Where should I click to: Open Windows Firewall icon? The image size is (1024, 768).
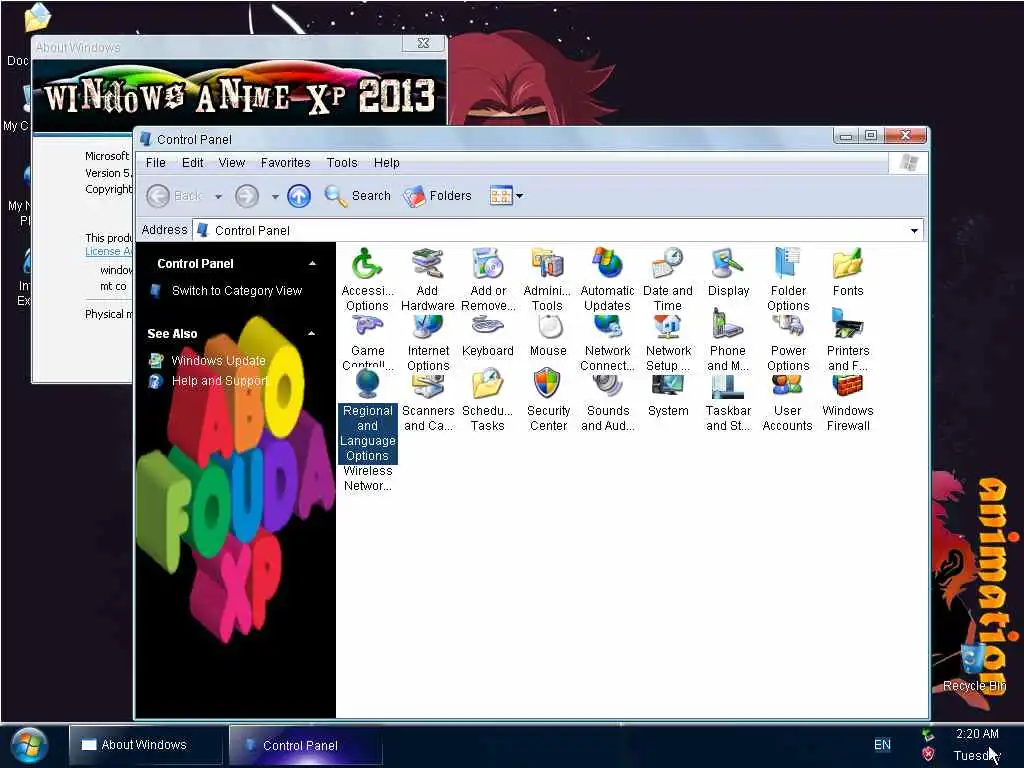pos(848,402)
